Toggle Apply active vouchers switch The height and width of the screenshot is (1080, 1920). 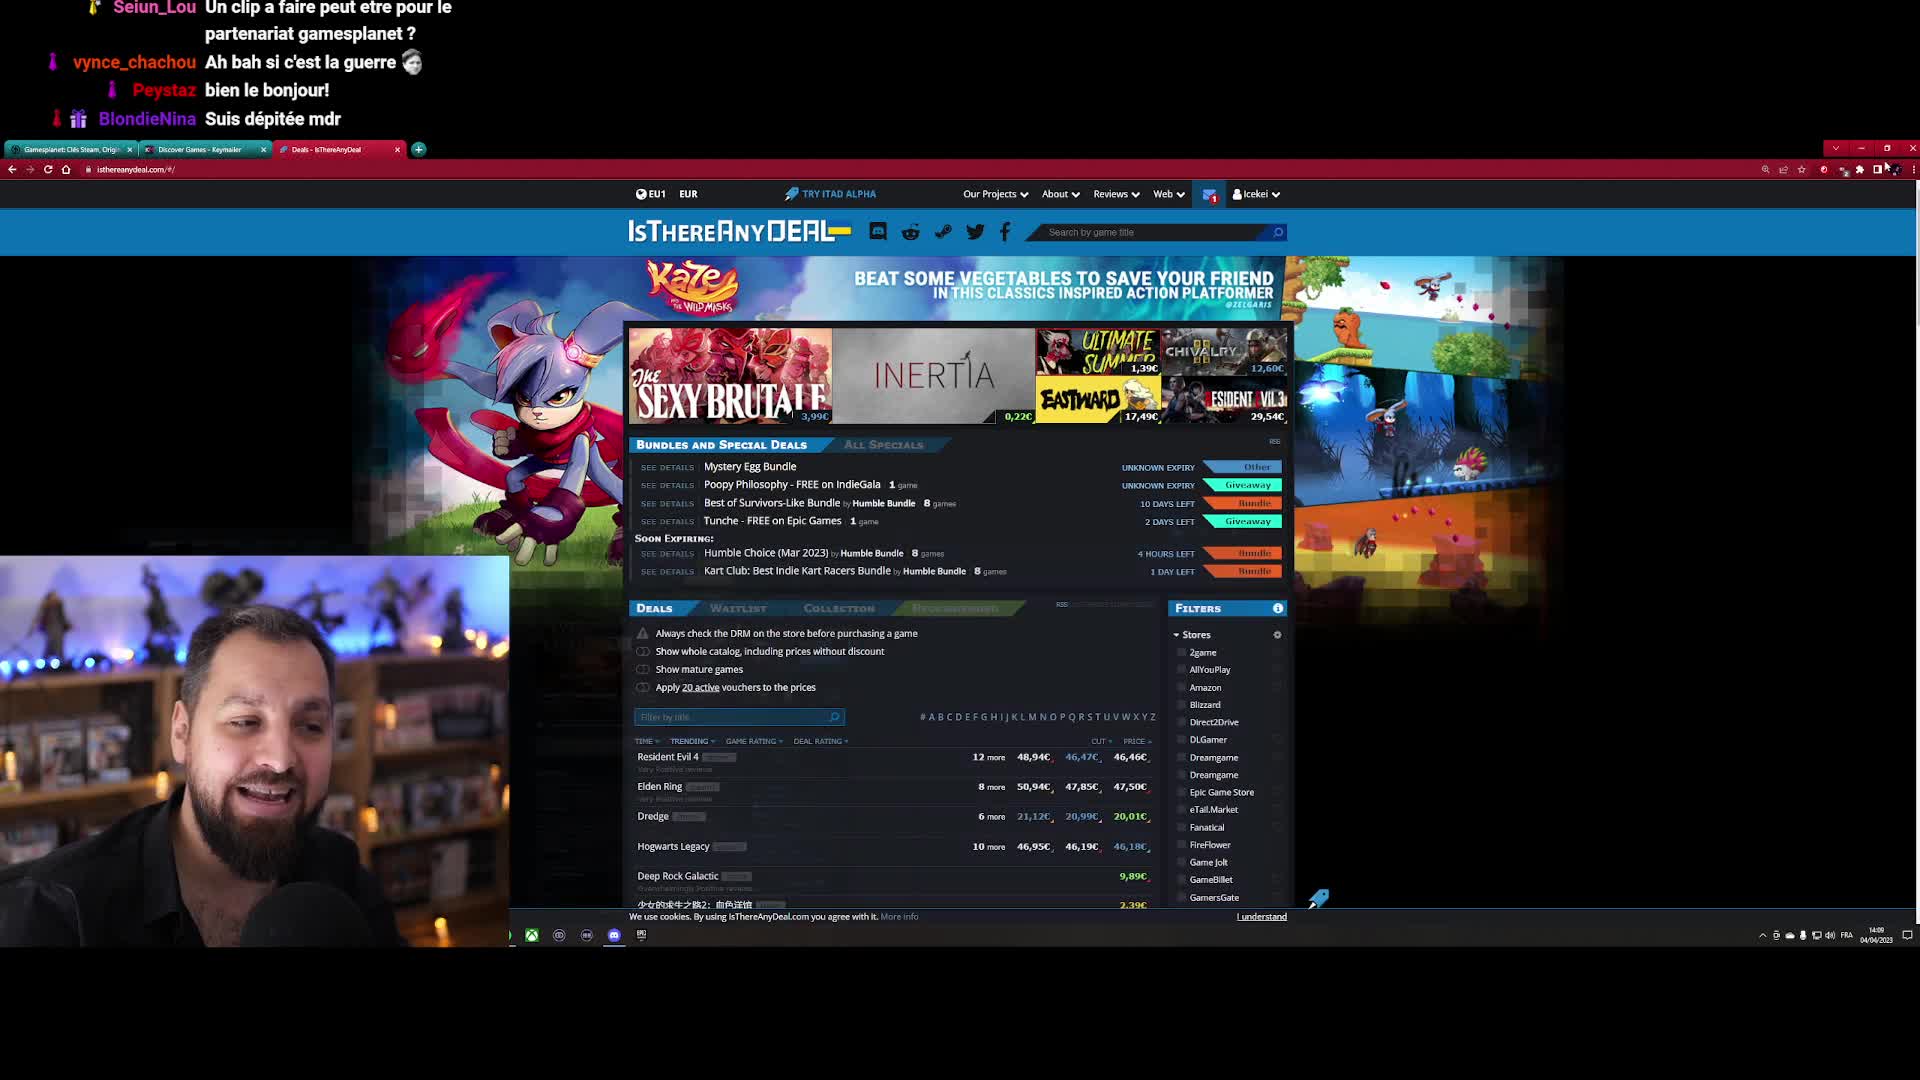(643, 687)
